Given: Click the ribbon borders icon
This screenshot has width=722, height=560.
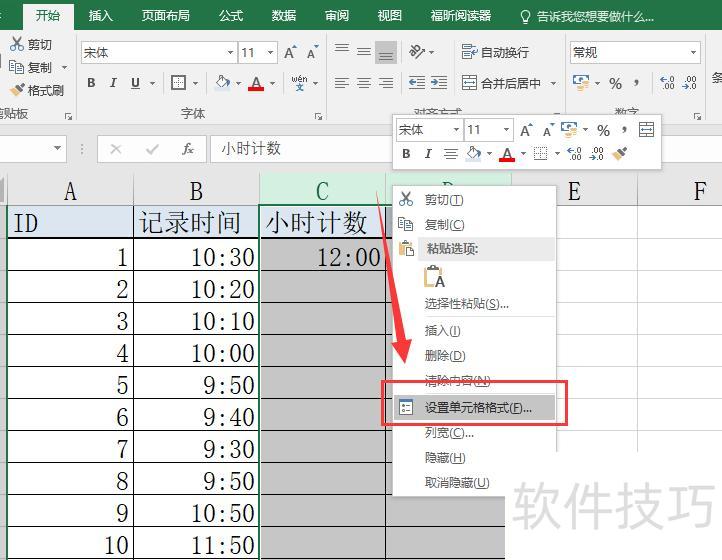Looking at the screenshot, I should [178, 83].
